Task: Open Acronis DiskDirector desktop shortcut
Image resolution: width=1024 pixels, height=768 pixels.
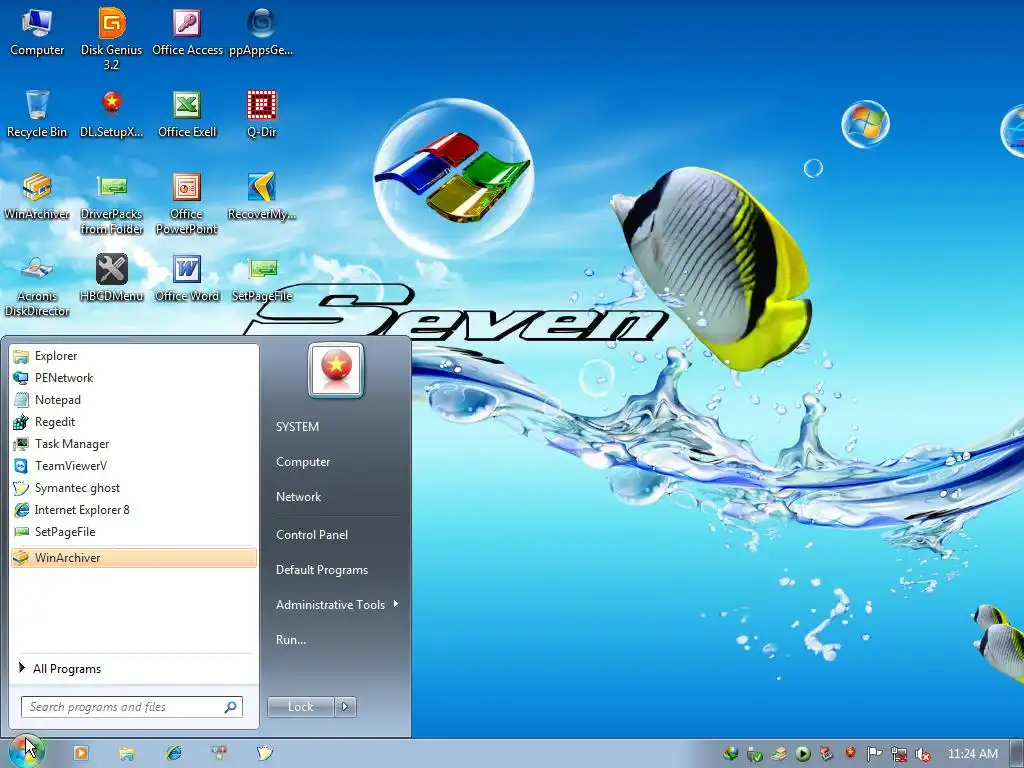Action: pyautogui.click(x=37, y=286)
